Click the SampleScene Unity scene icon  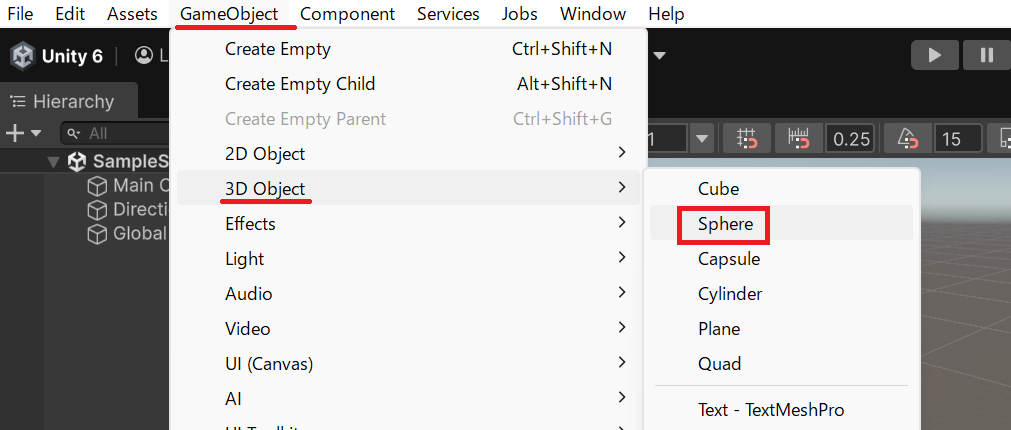77,162
